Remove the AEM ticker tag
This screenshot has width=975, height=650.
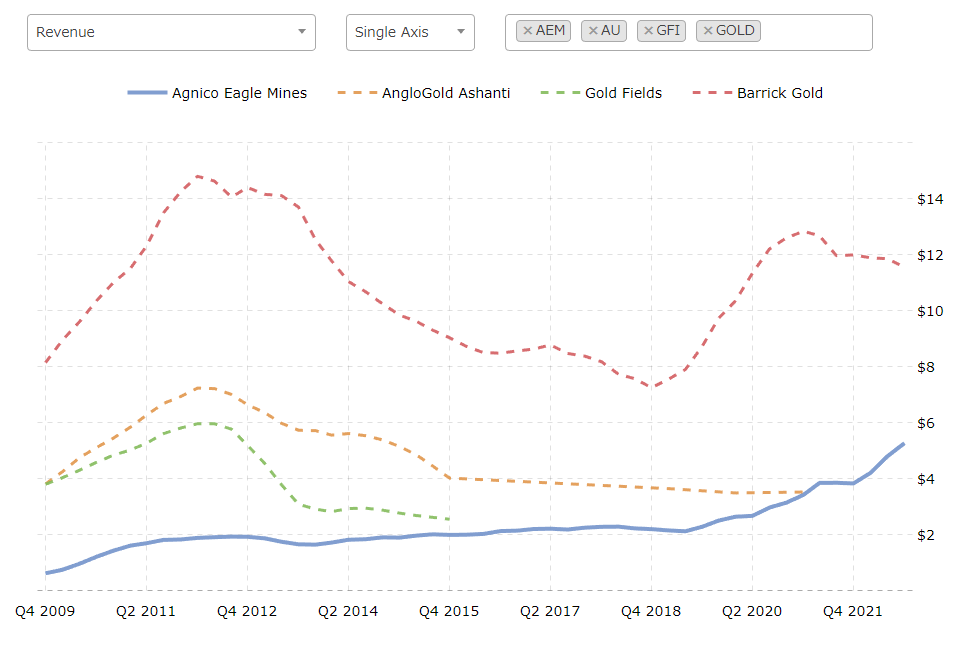tap(527, 30)
